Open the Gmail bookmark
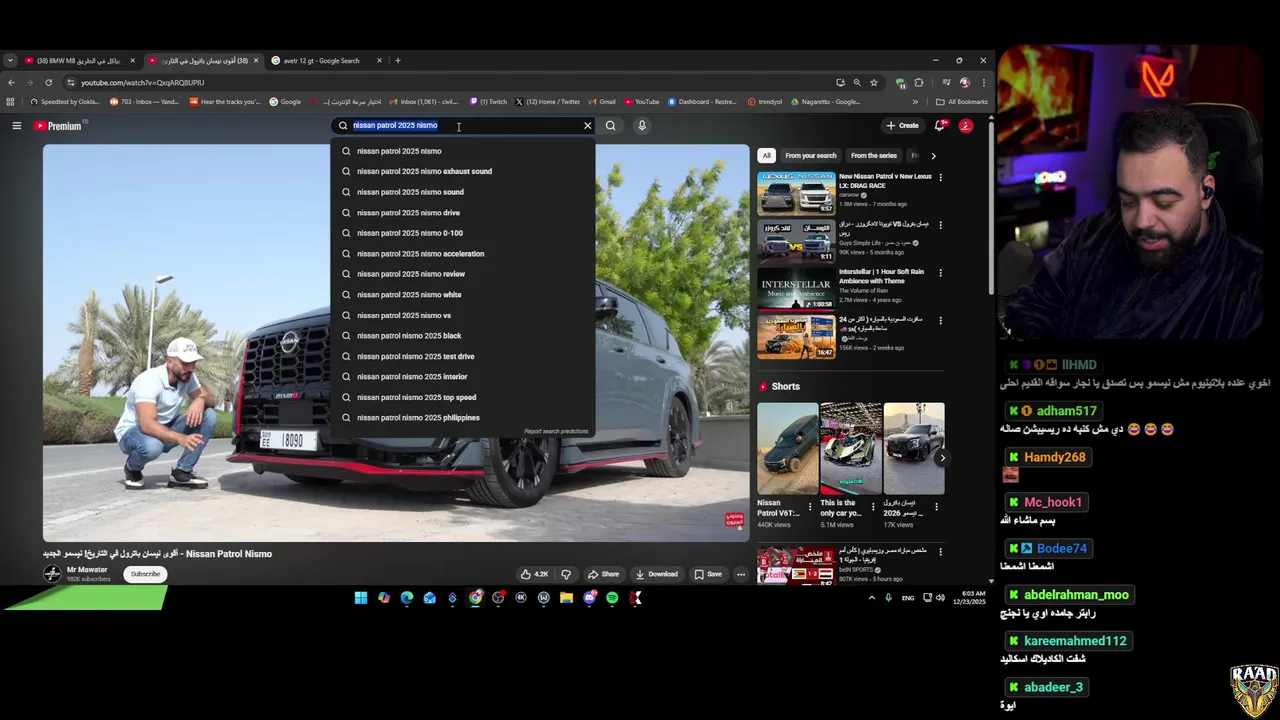1280x720 pixels. point(601,102)
